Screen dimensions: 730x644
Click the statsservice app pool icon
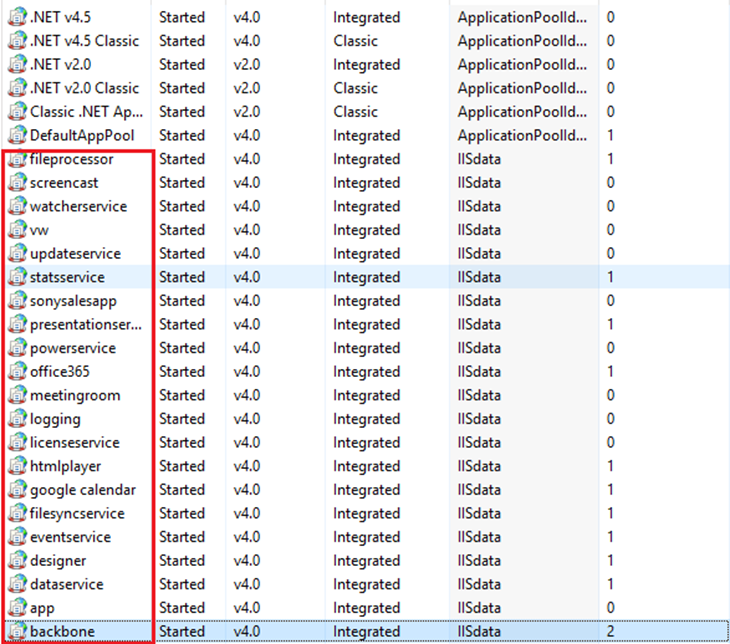tap(17, 278)
